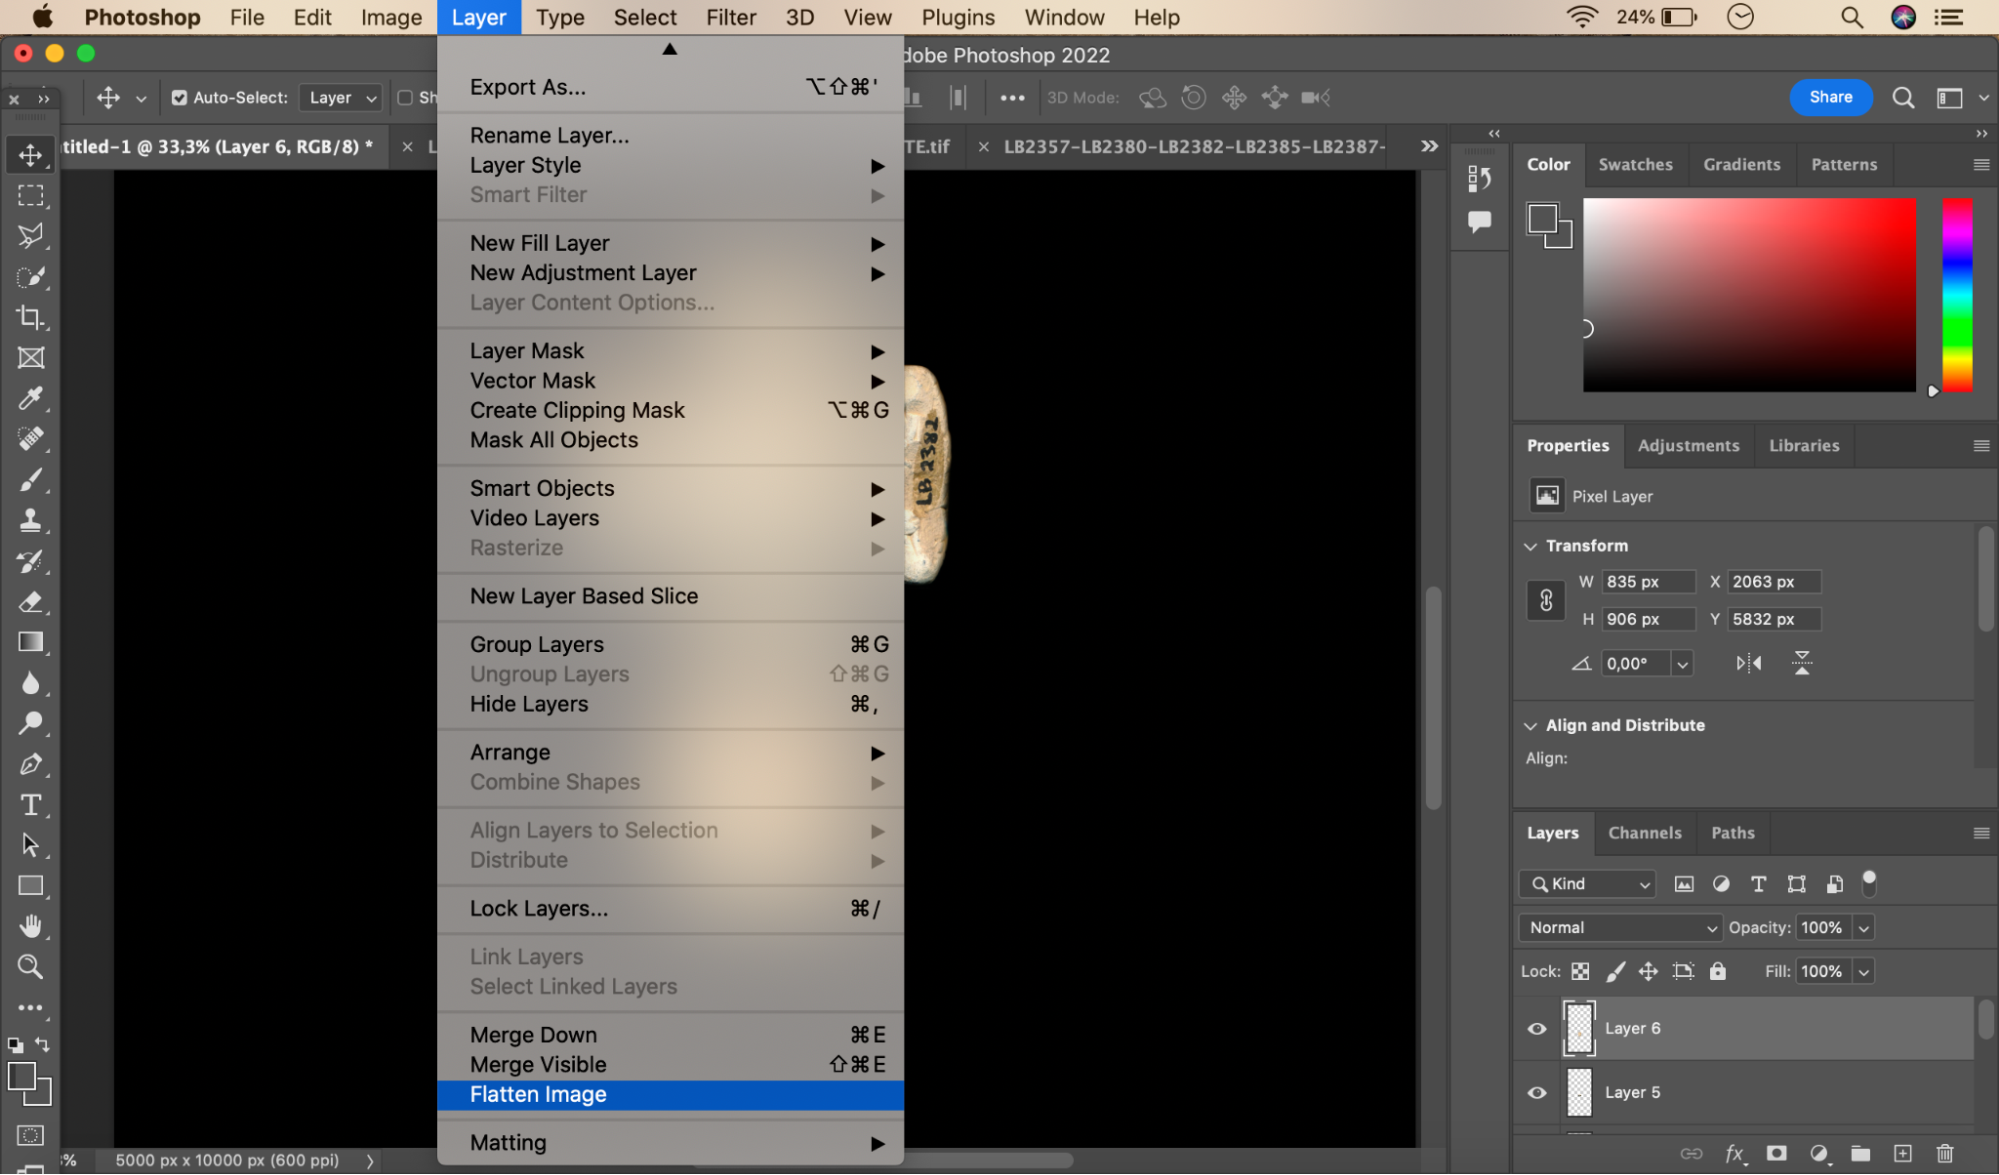
Task: Switch to the Channels tab
Action: (x=1644, y=832)
